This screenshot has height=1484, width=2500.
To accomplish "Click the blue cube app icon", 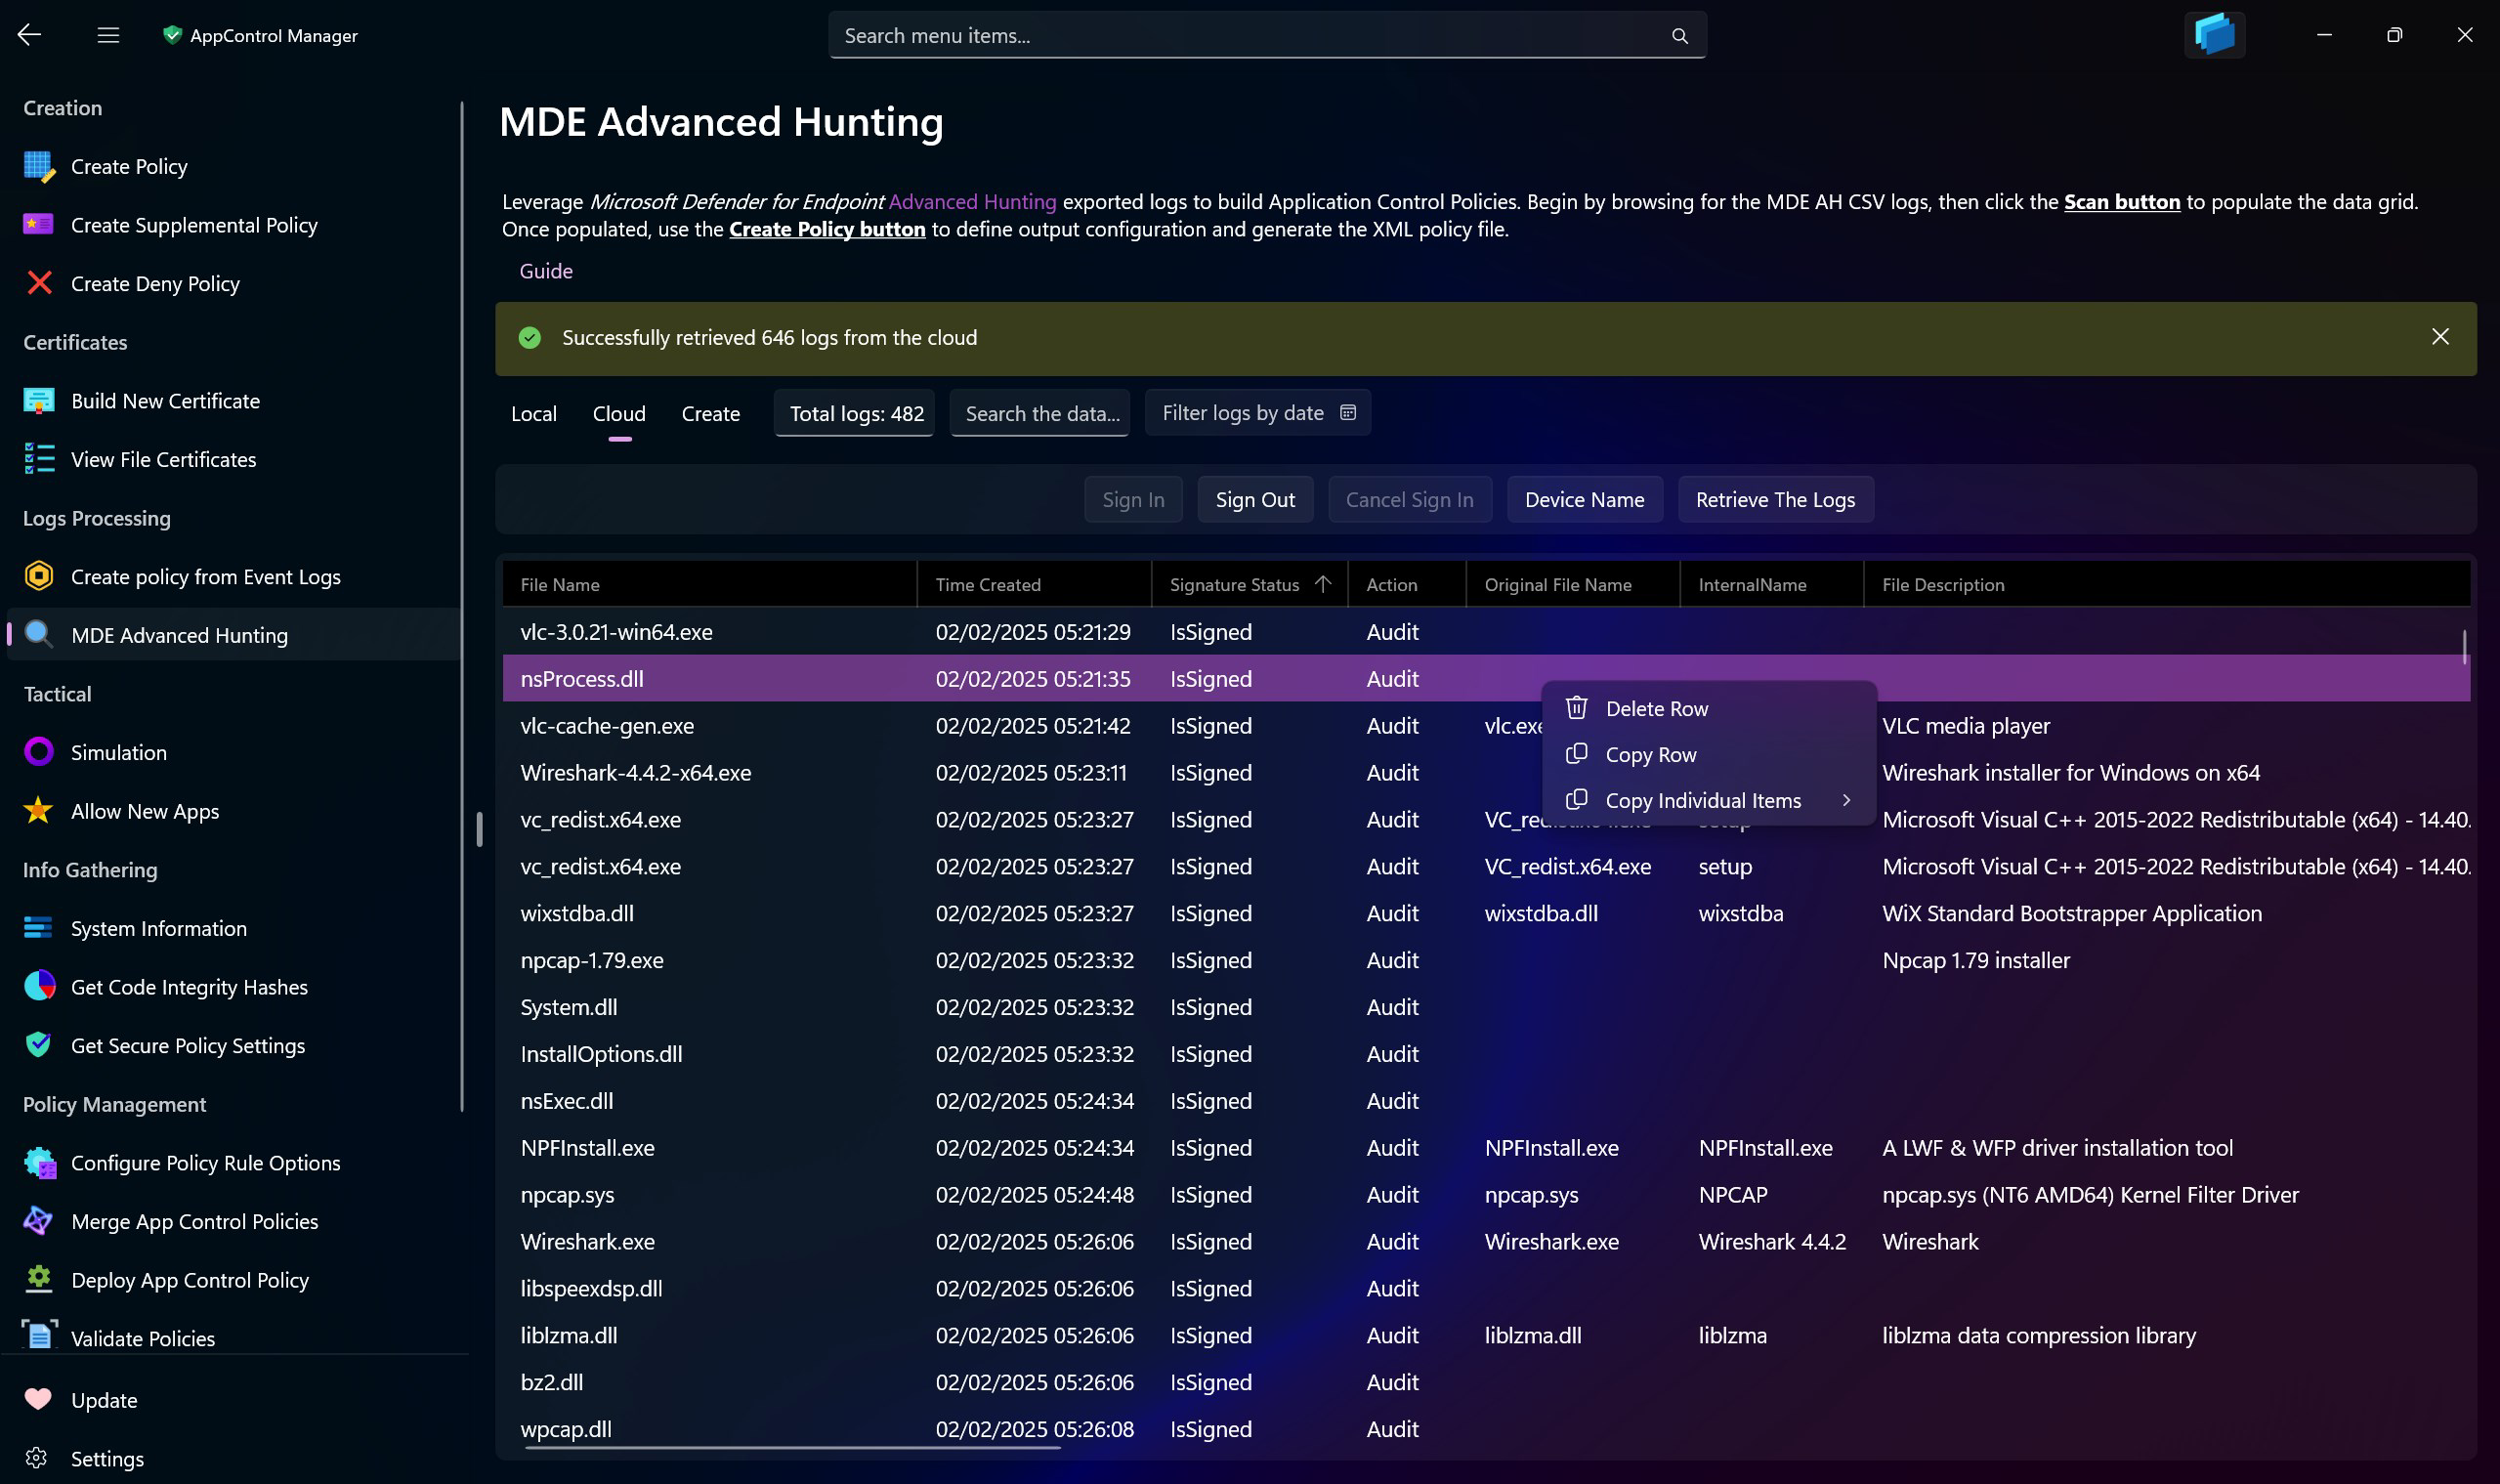I will point(2214,35).
